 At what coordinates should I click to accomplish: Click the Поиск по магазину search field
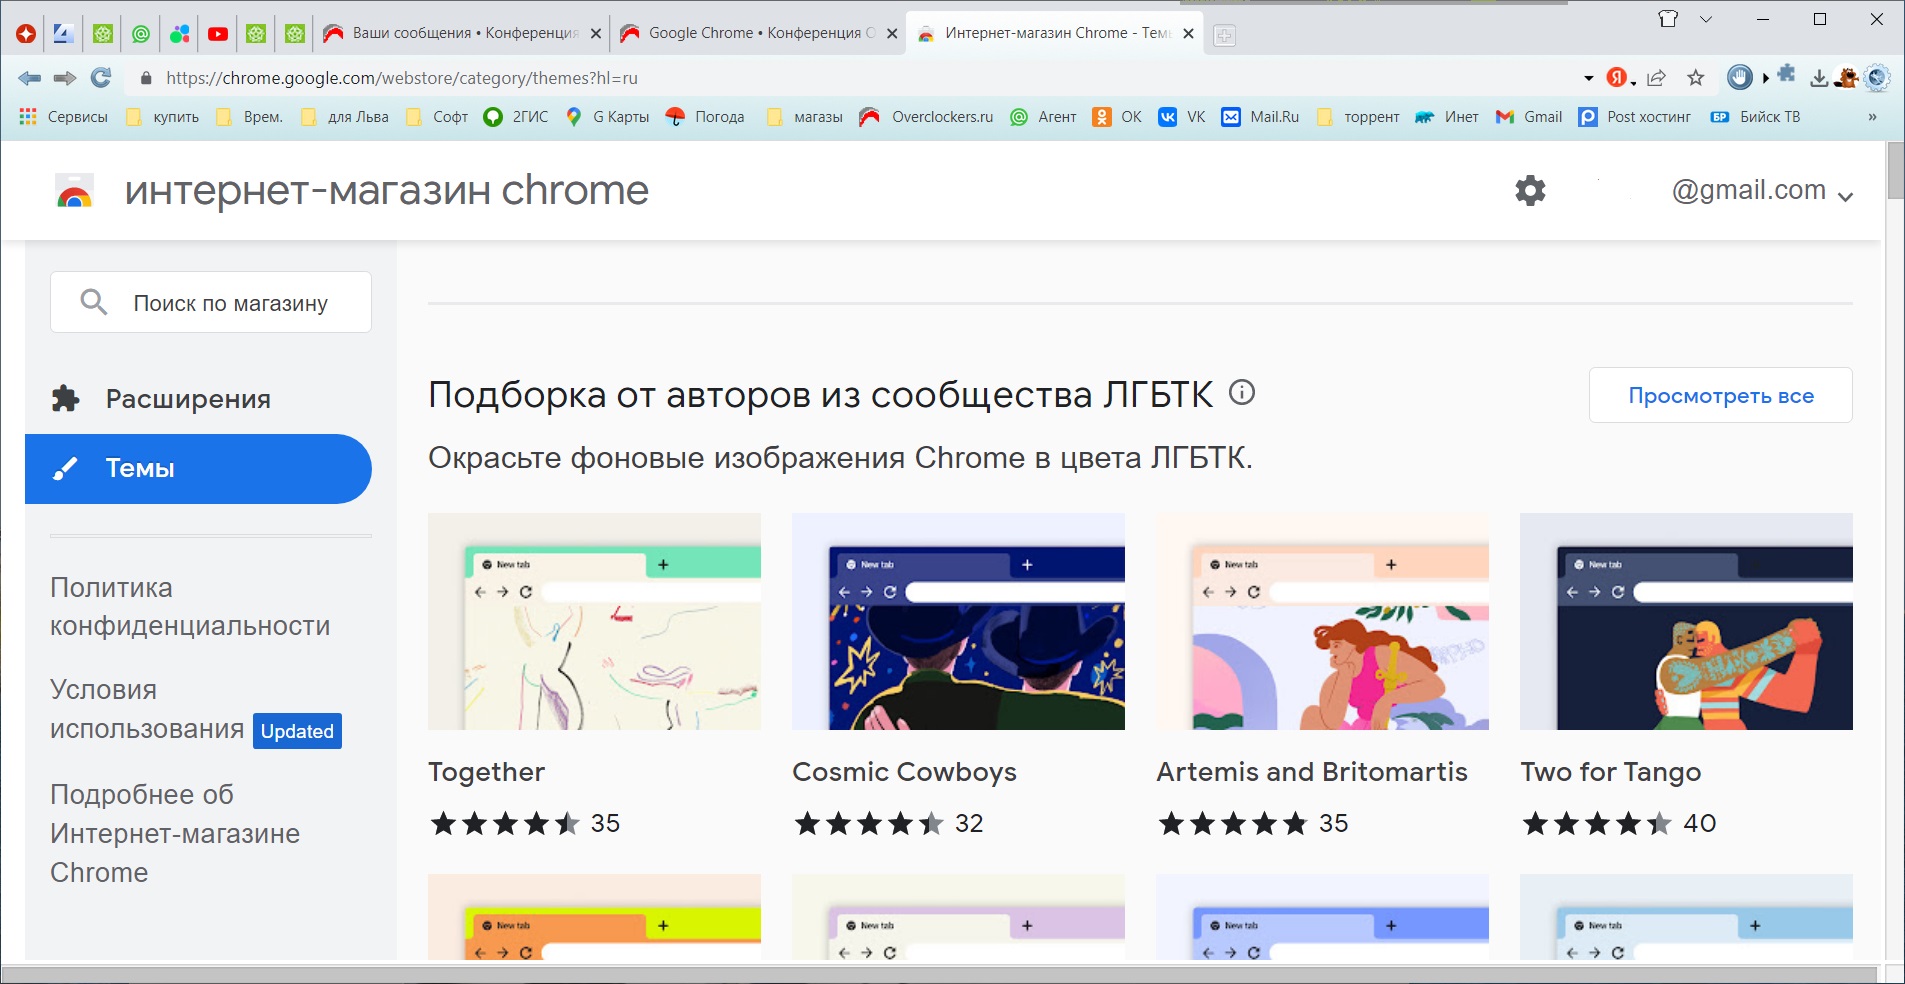point(211,302)
